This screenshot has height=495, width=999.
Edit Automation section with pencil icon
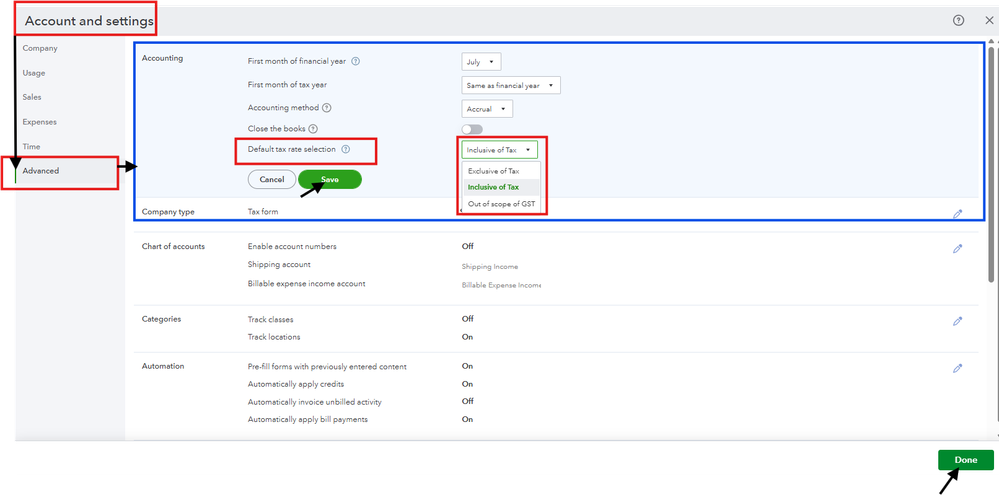(x=957, y=368)
